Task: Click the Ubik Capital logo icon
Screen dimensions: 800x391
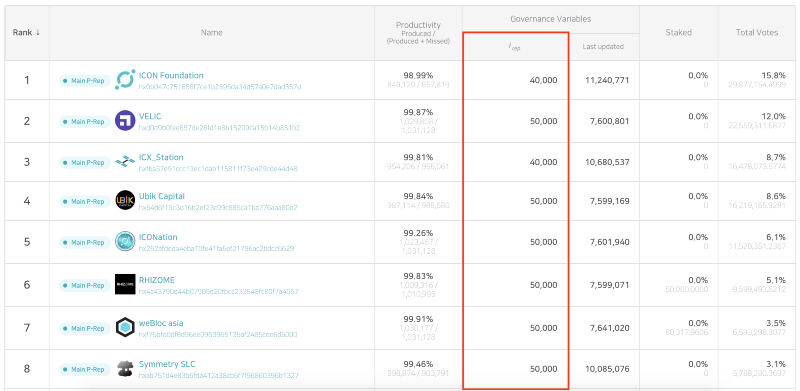Action: [125, 201]
